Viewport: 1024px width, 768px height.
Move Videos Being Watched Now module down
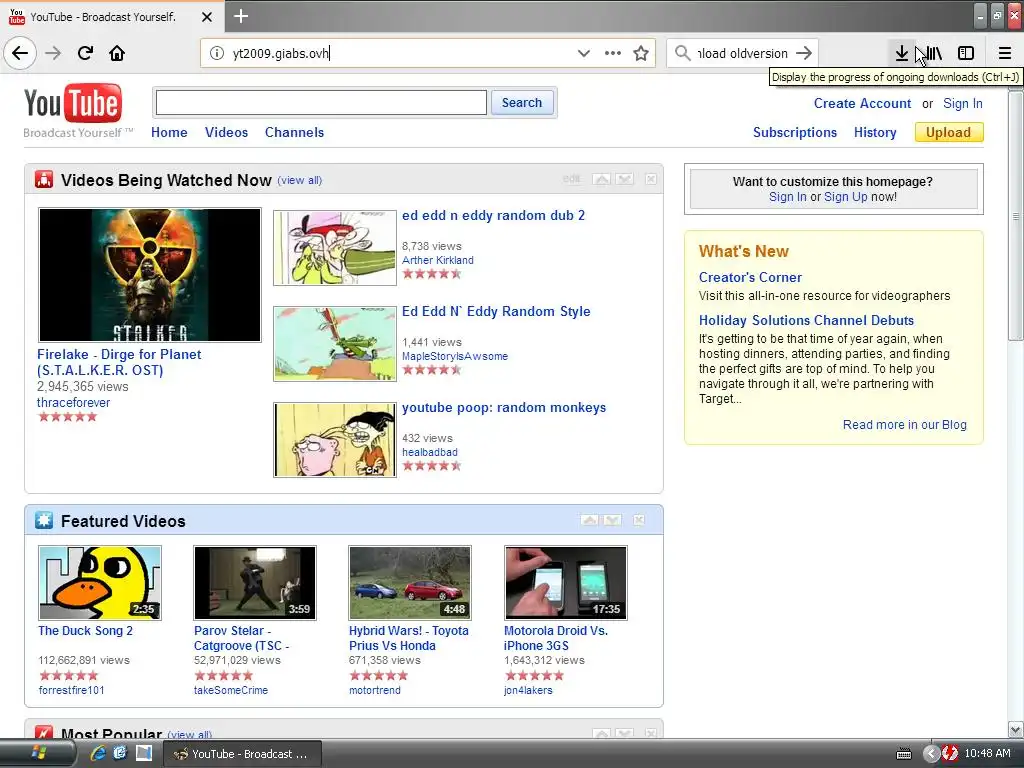point(625,179)
